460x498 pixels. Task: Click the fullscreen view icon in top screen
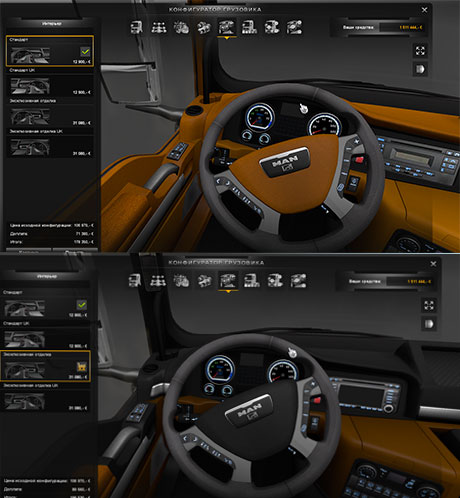(x=420, y=51)
